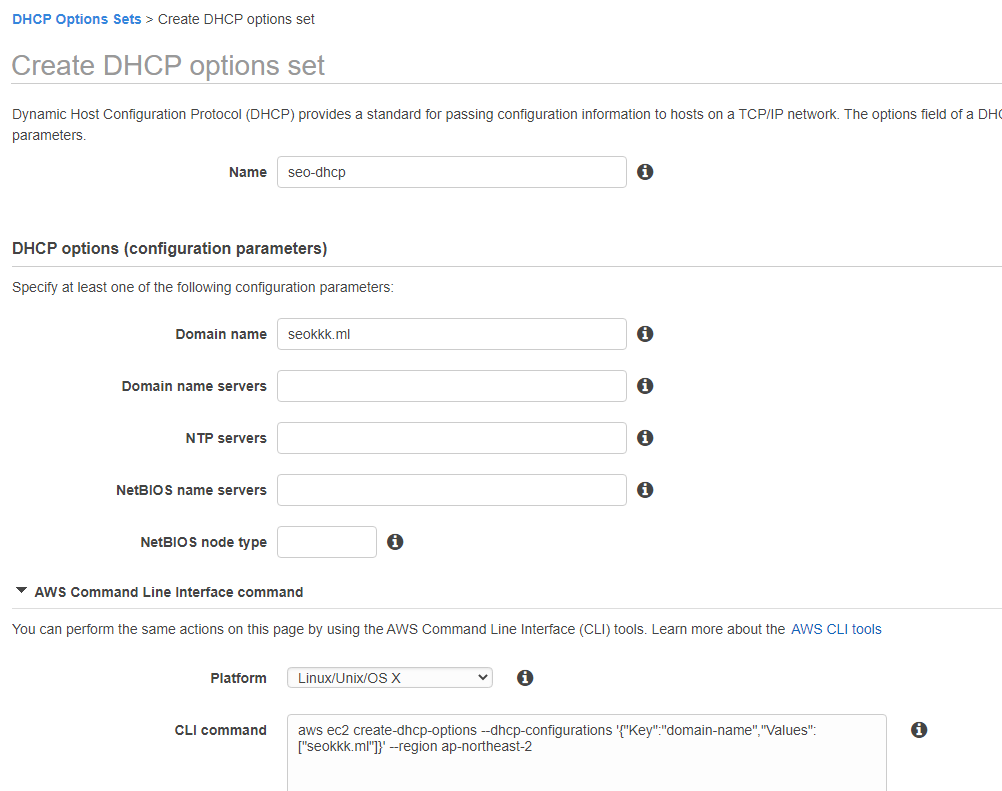Click the info icon beside the Name field
The image size is (1002, 791).
(645, 171)
